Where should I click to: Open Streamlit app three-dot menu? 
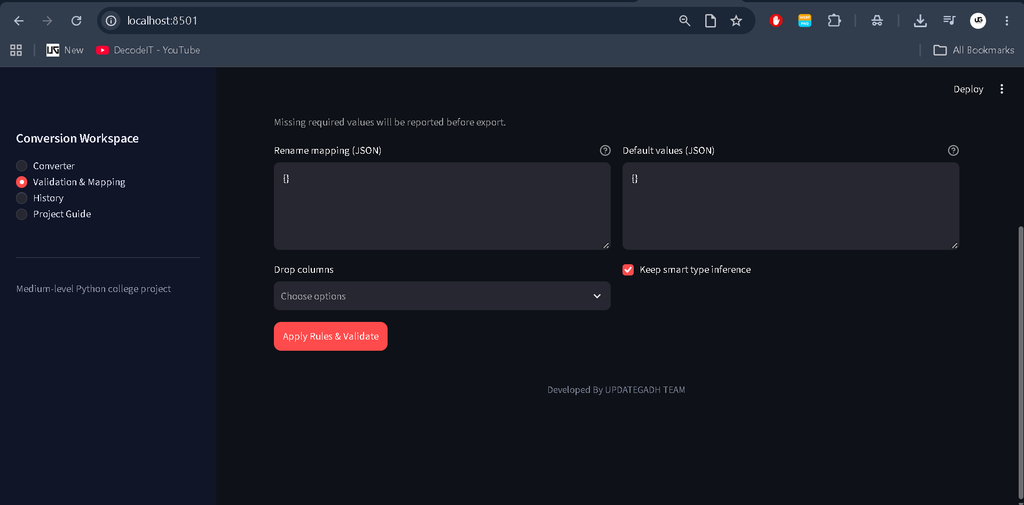pos(1002,90)
